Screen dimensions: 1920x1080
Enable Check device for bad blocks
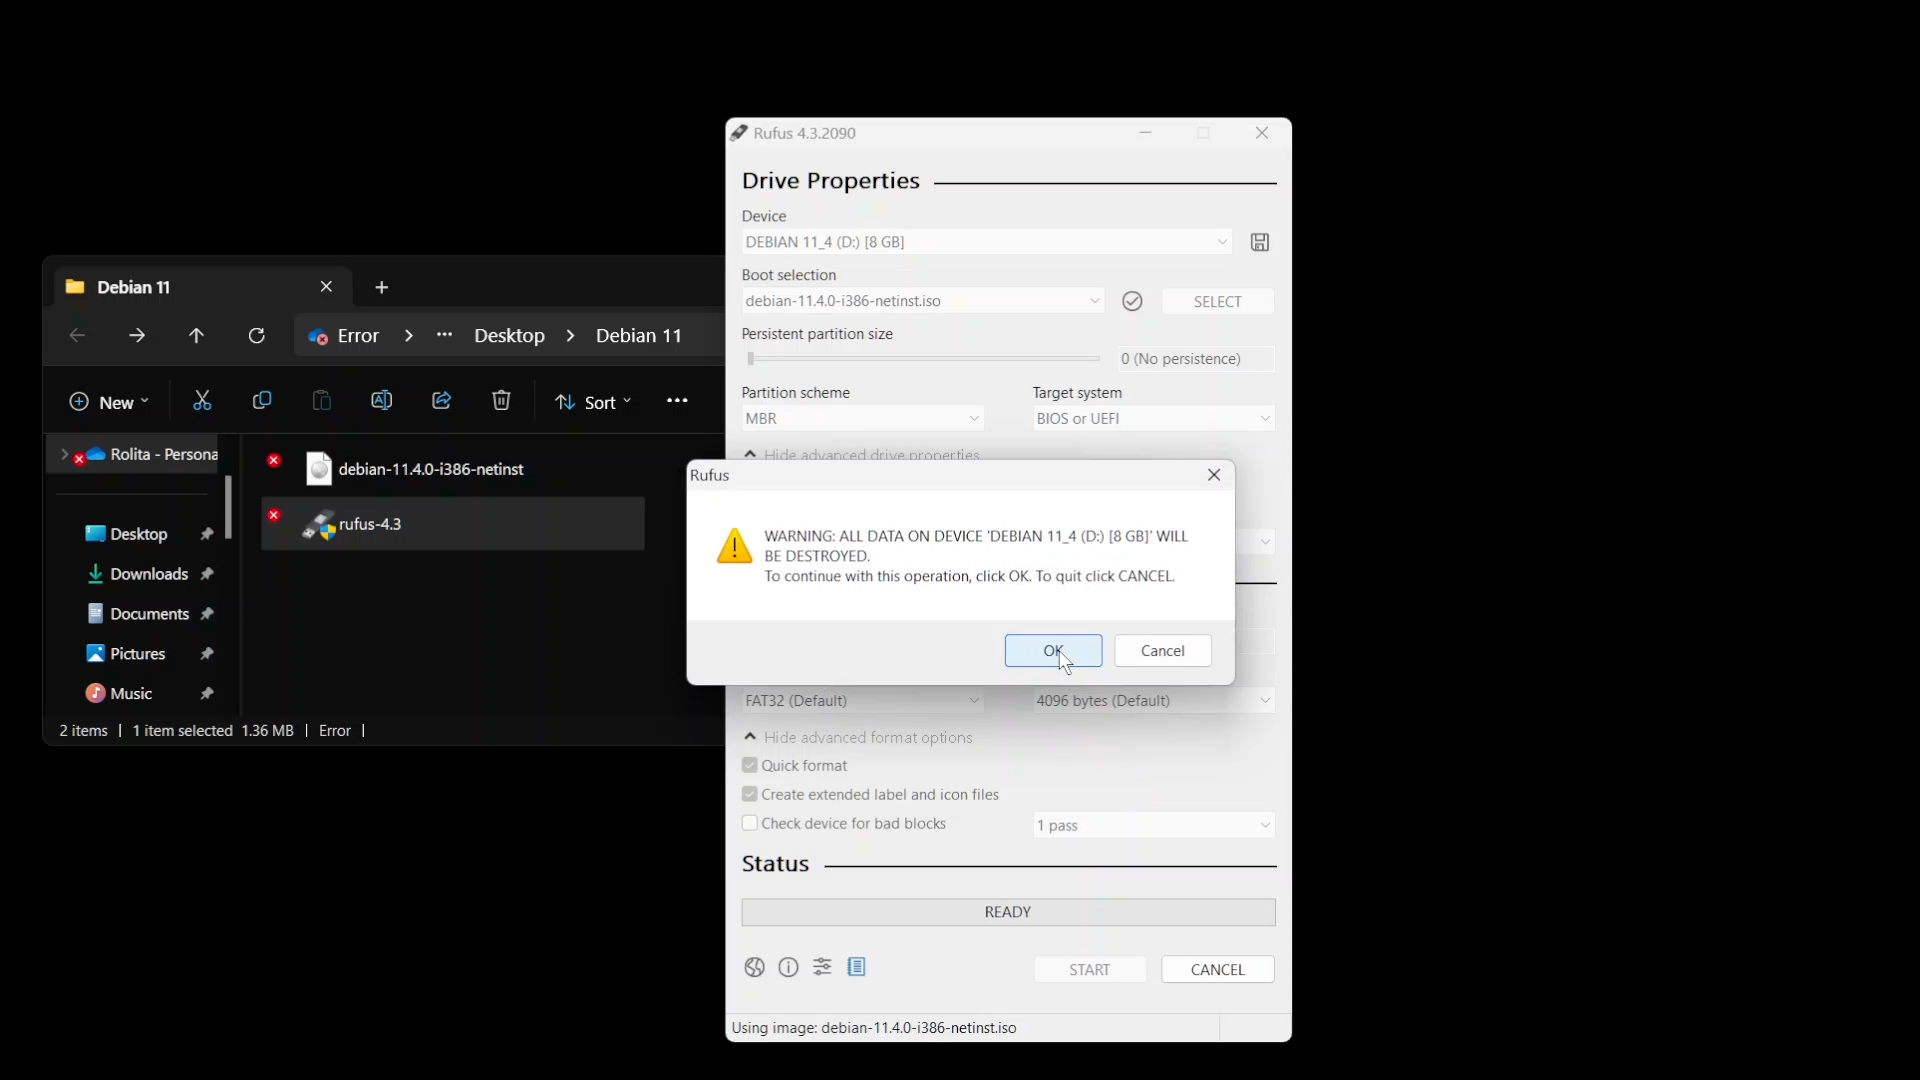pyautogui.click(x=750, y=823)
